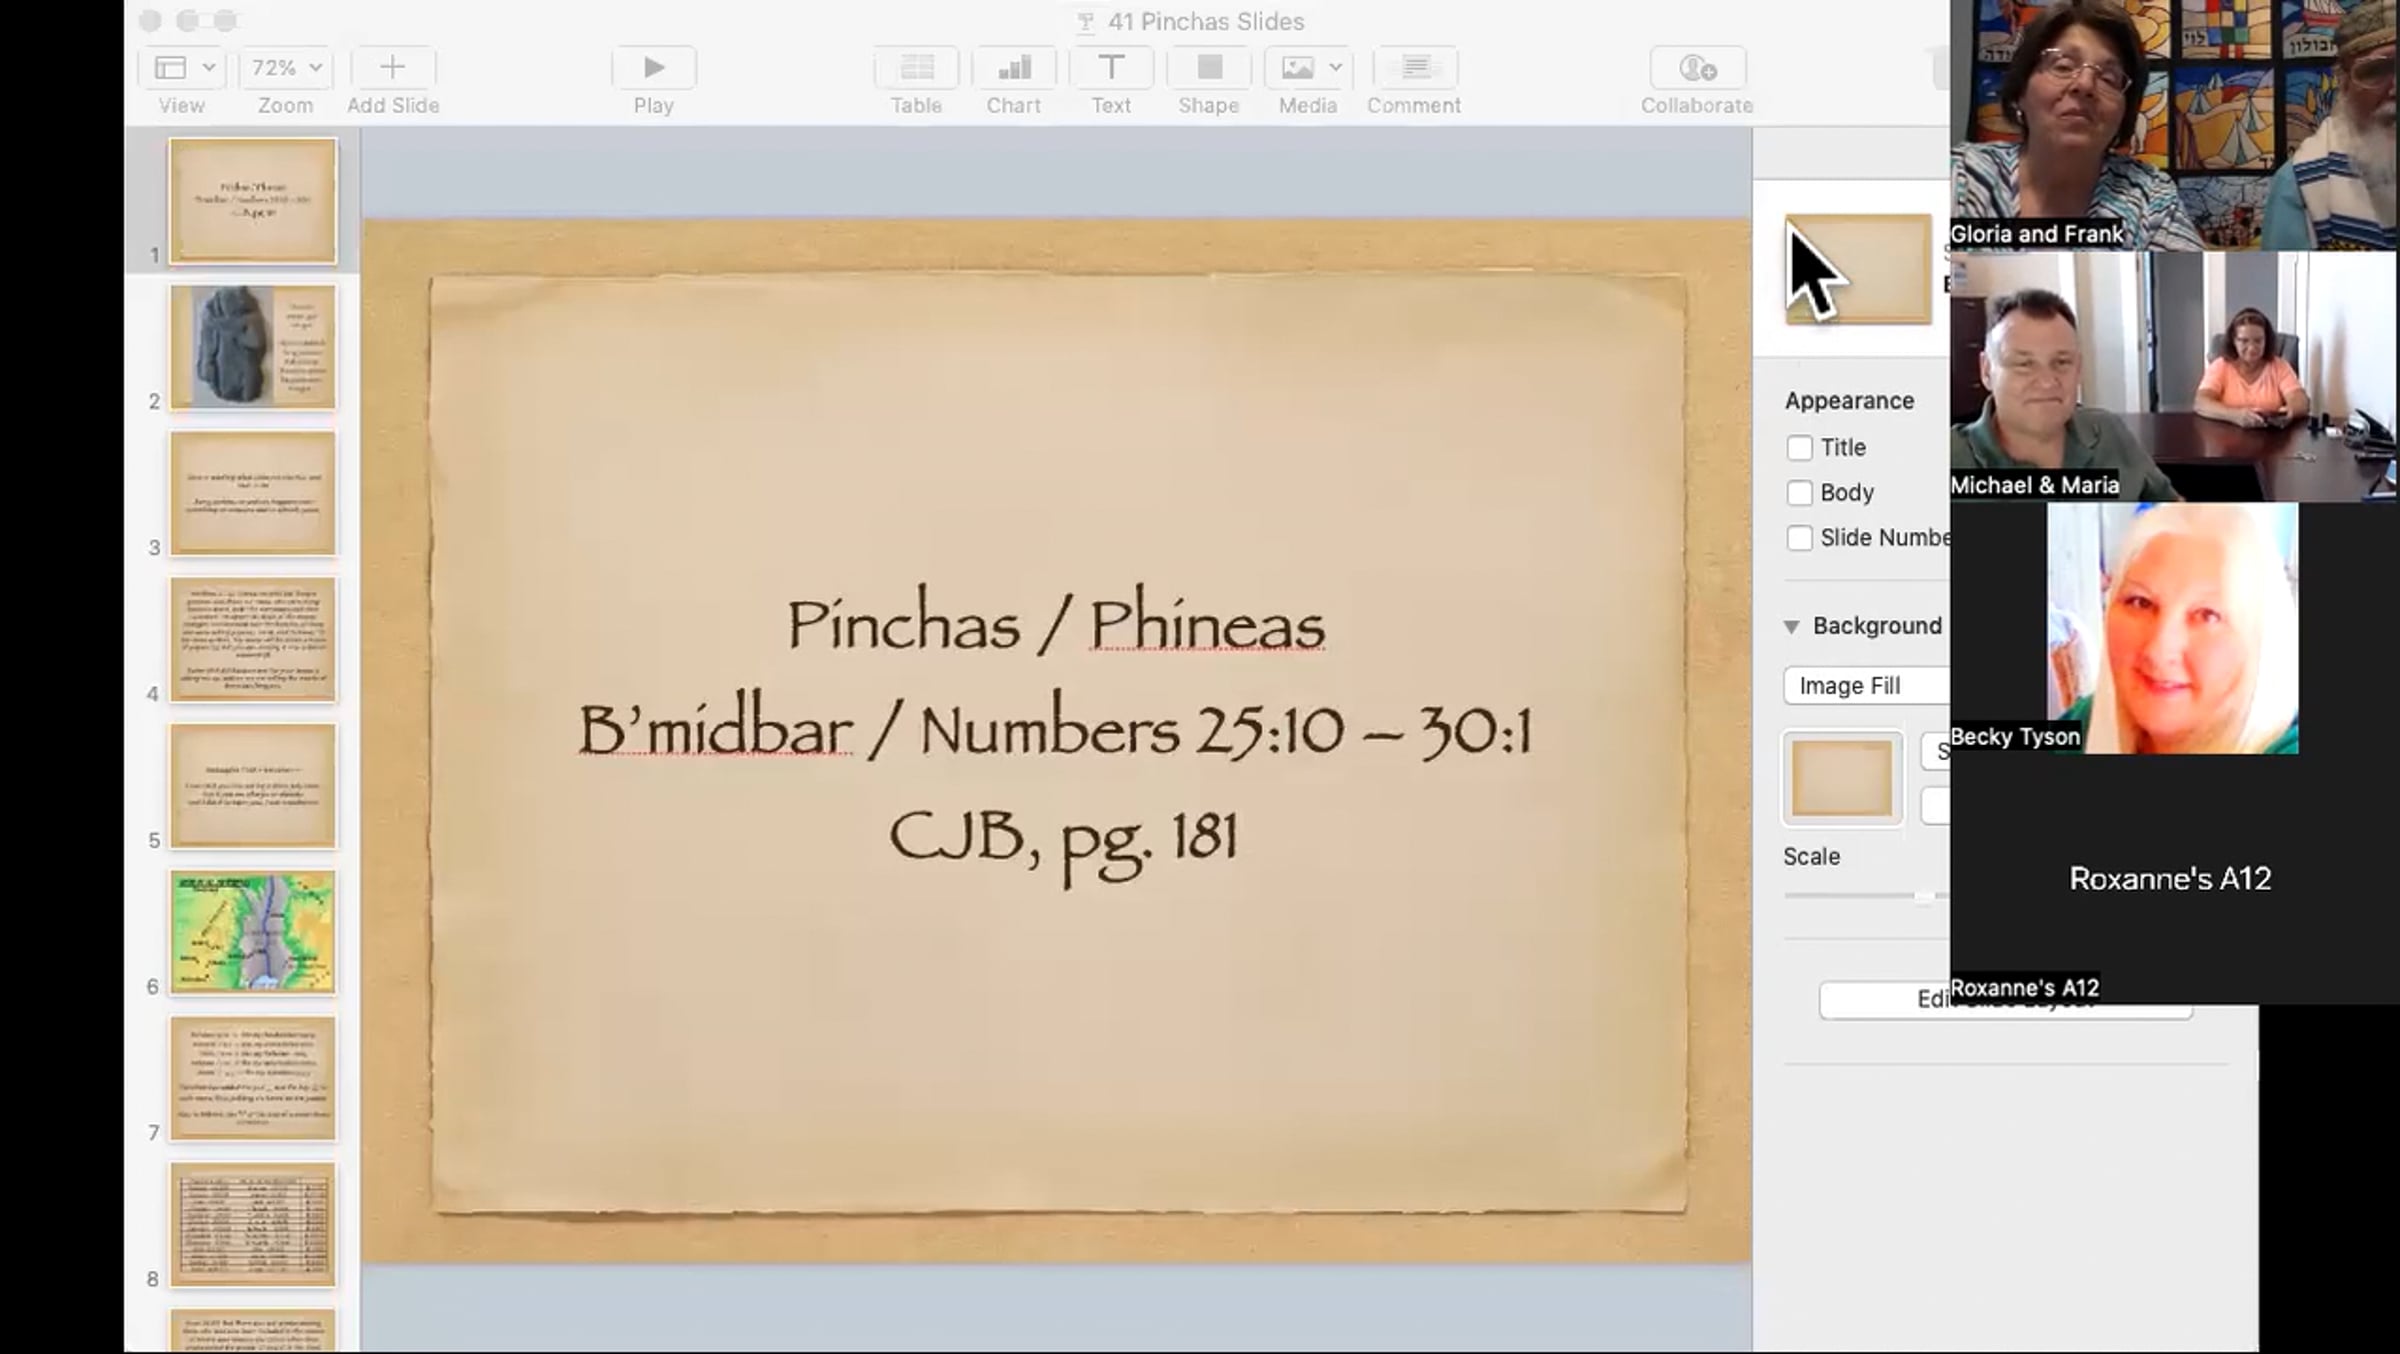Collapse the Background disclosure triangle

coord(1791,627)
